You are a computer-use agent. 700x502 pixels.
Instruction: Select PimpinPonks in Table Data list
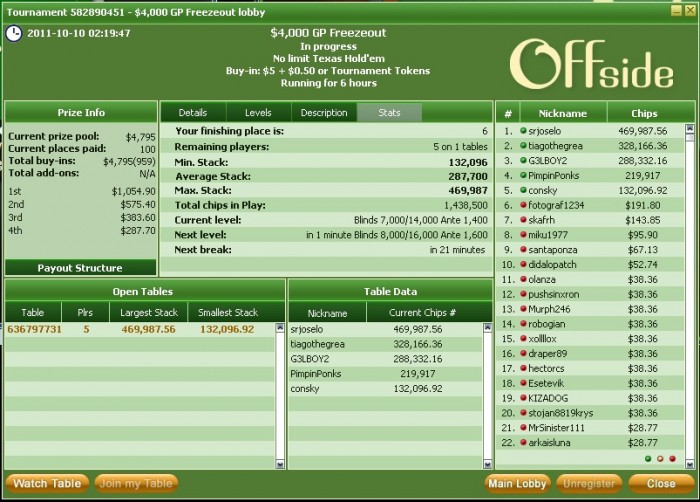point(386,374)
